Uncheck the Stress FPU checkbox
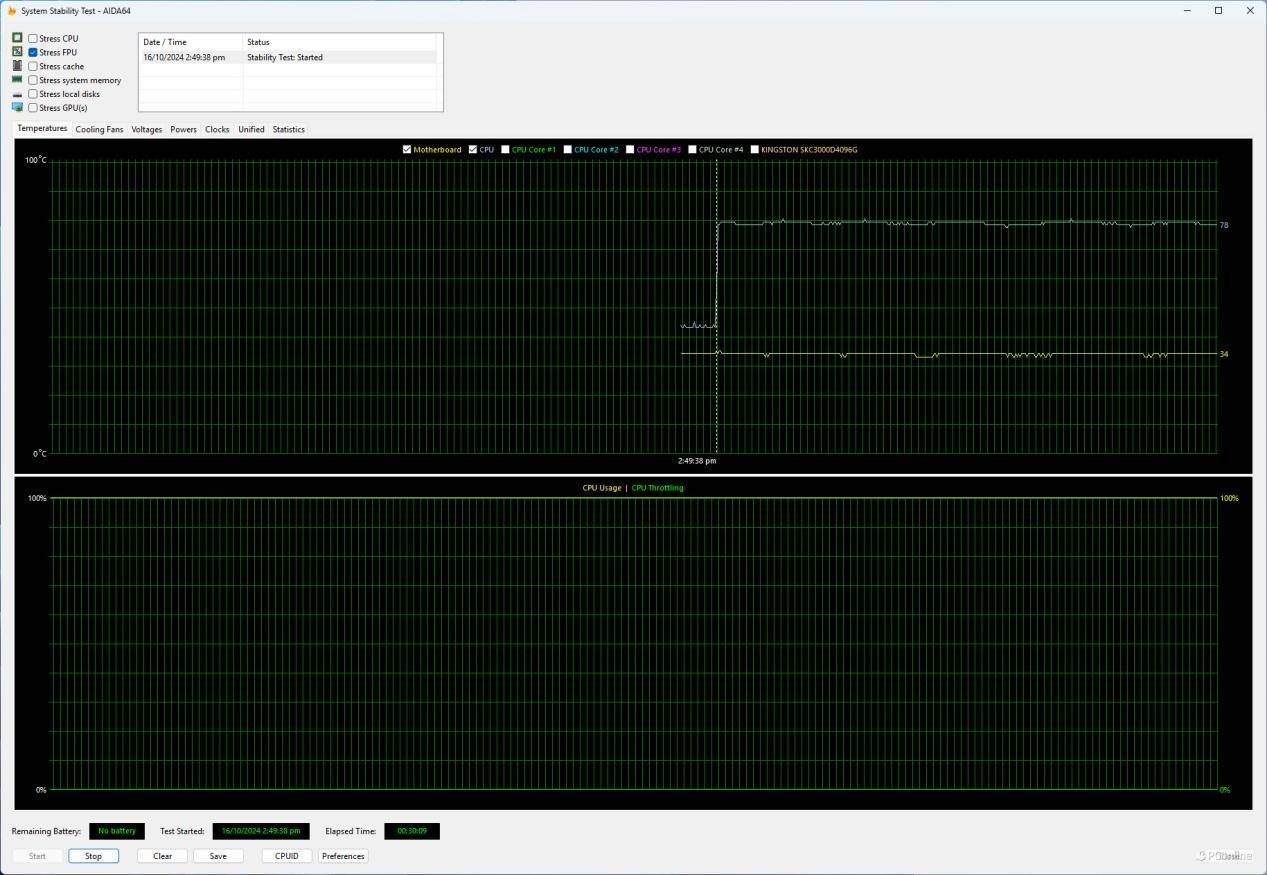1267x875 pixels. (x=33, y=52)
